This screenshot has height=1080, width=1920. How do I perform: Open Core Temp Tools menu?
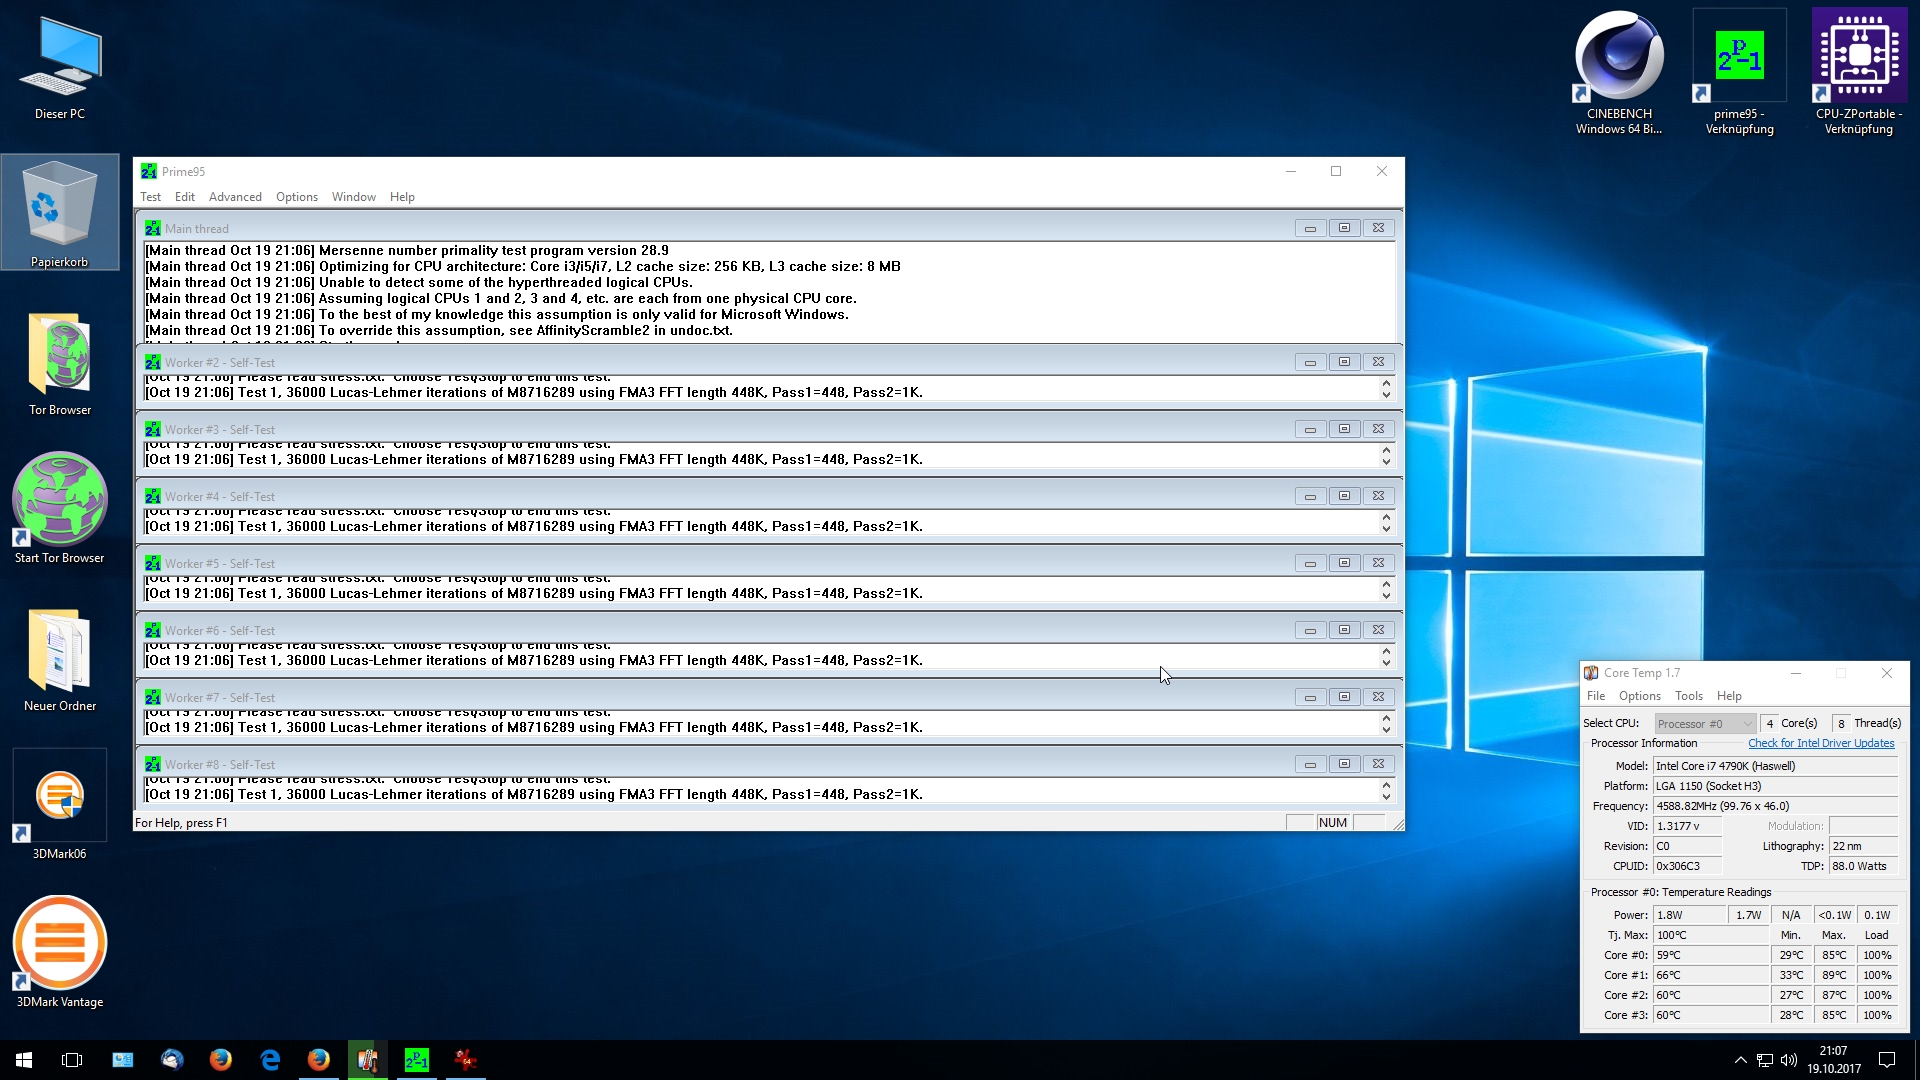point(1688,696)
